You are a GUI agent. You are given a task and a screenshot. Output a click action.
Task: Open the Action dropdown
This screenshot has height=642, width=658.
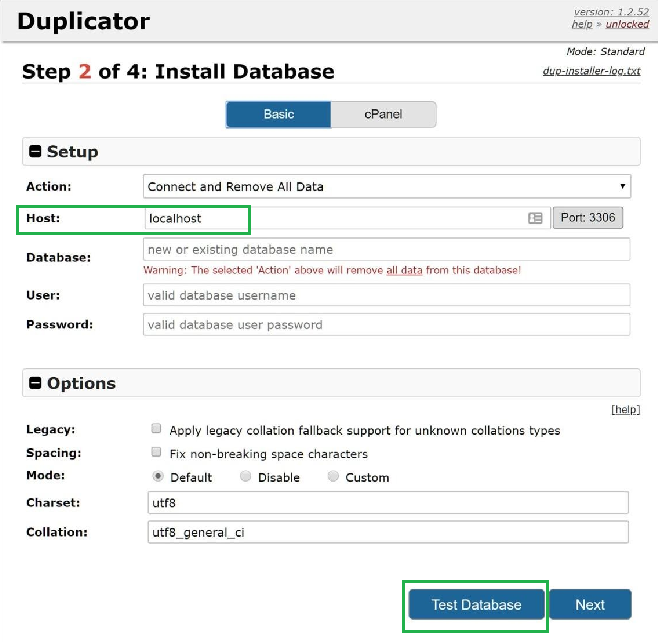[386, 186]
